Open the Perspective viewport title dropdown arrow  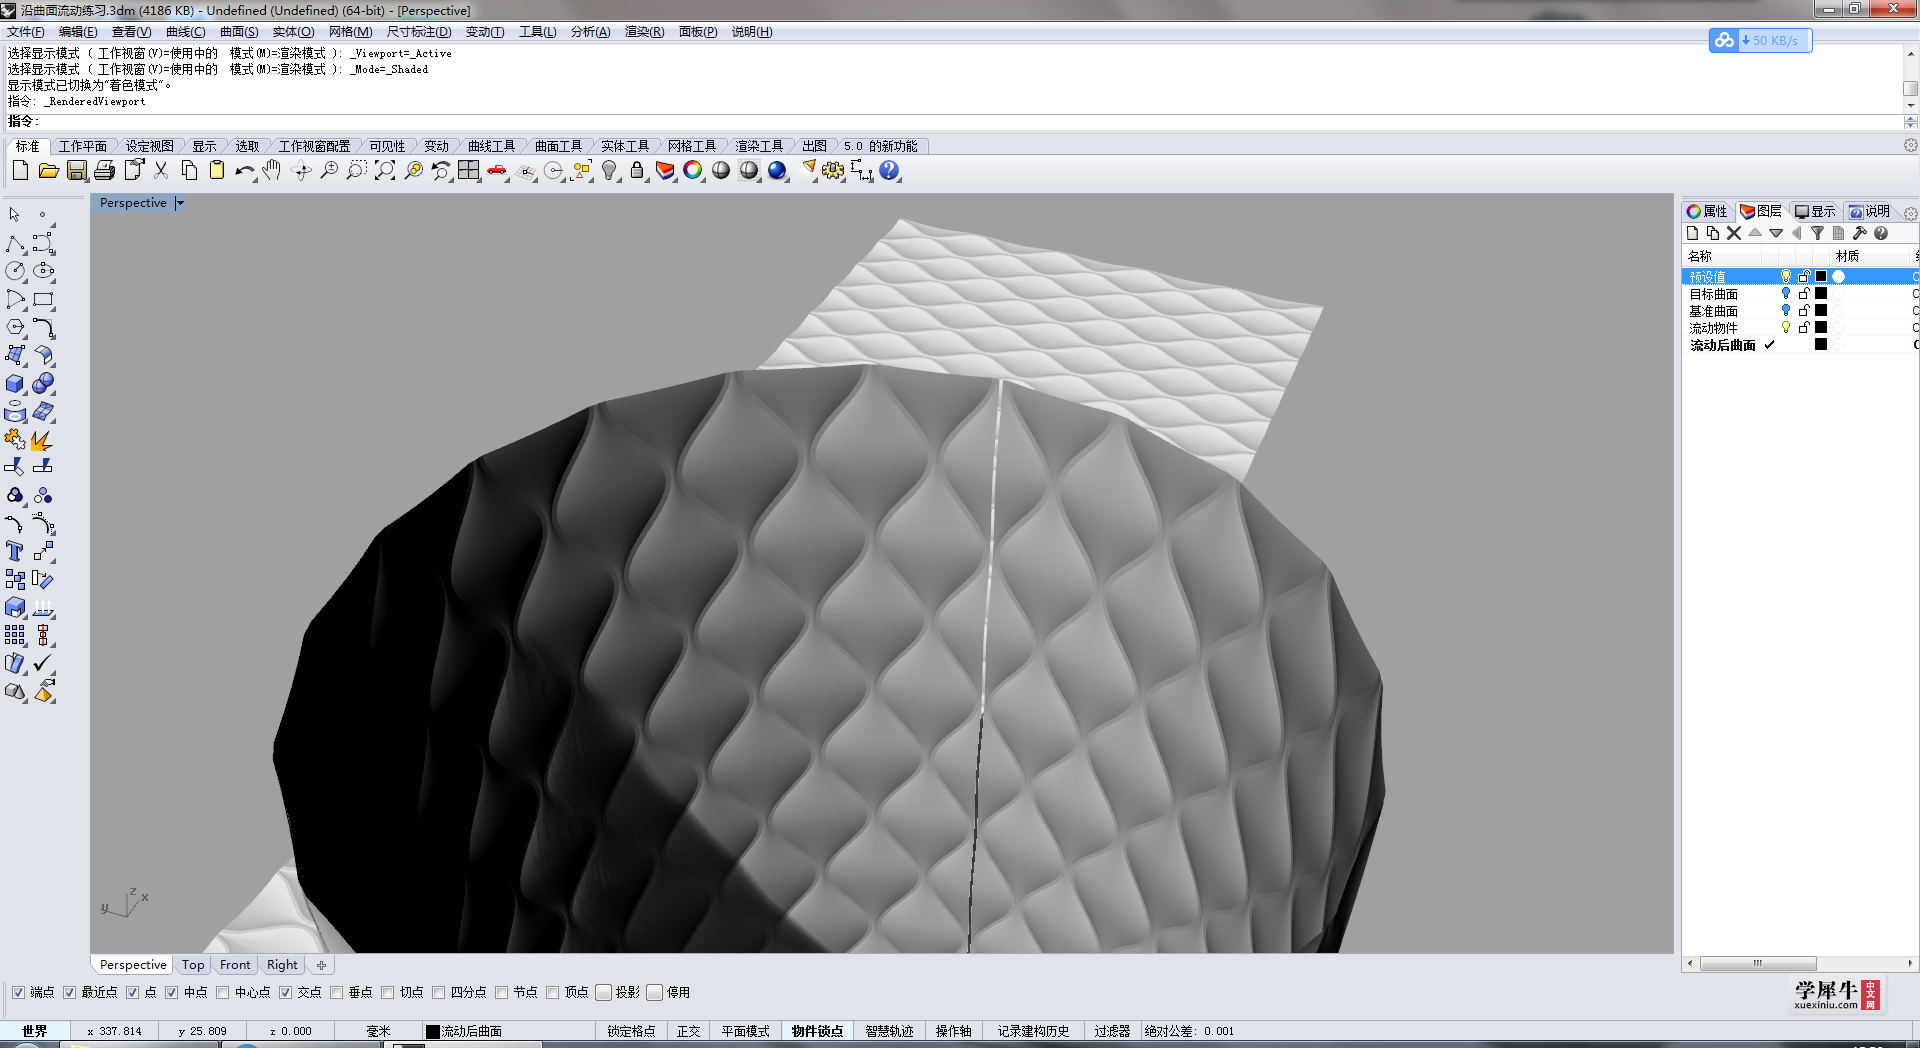click(180, 203)
